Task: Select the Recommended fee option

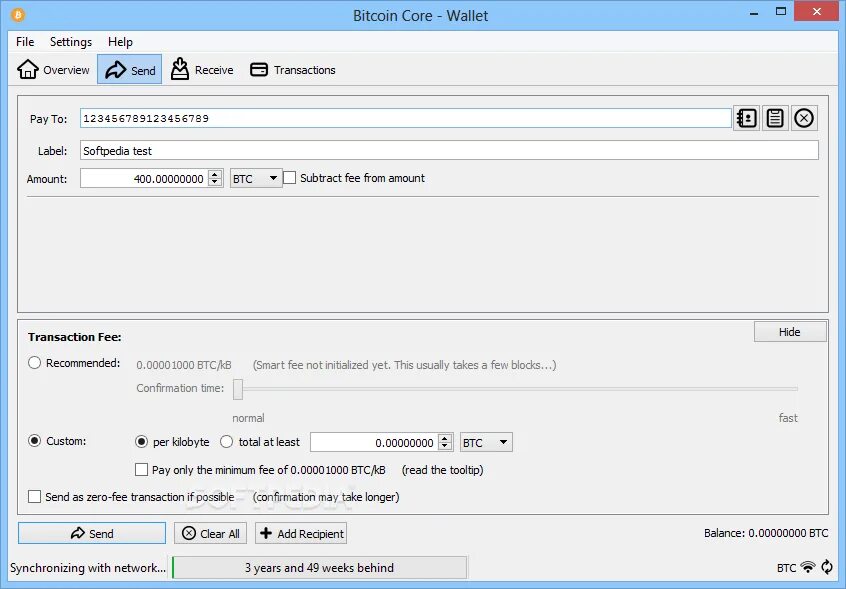Action: (x=35, y=362)
